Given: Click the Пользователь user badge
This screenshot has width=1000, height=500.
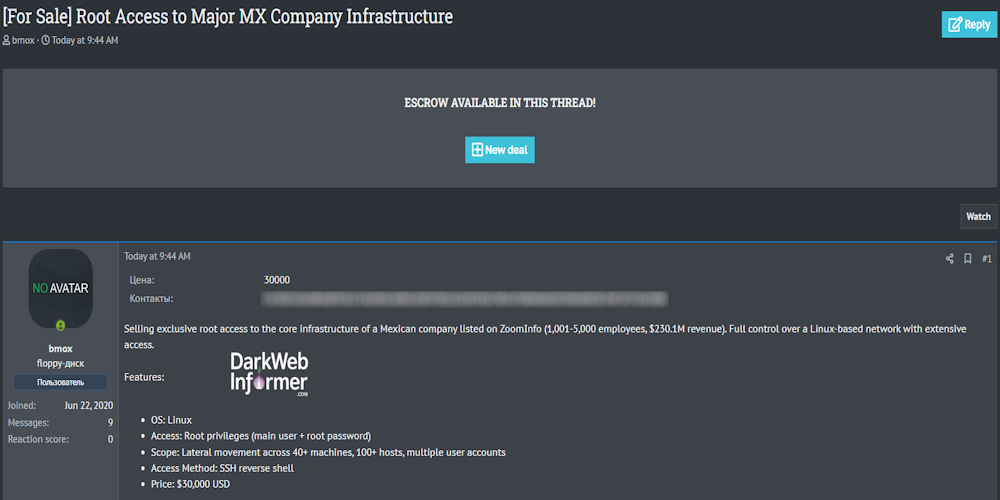Looking at the screenshot, I should pyautogui.click(x=61, y=382).
